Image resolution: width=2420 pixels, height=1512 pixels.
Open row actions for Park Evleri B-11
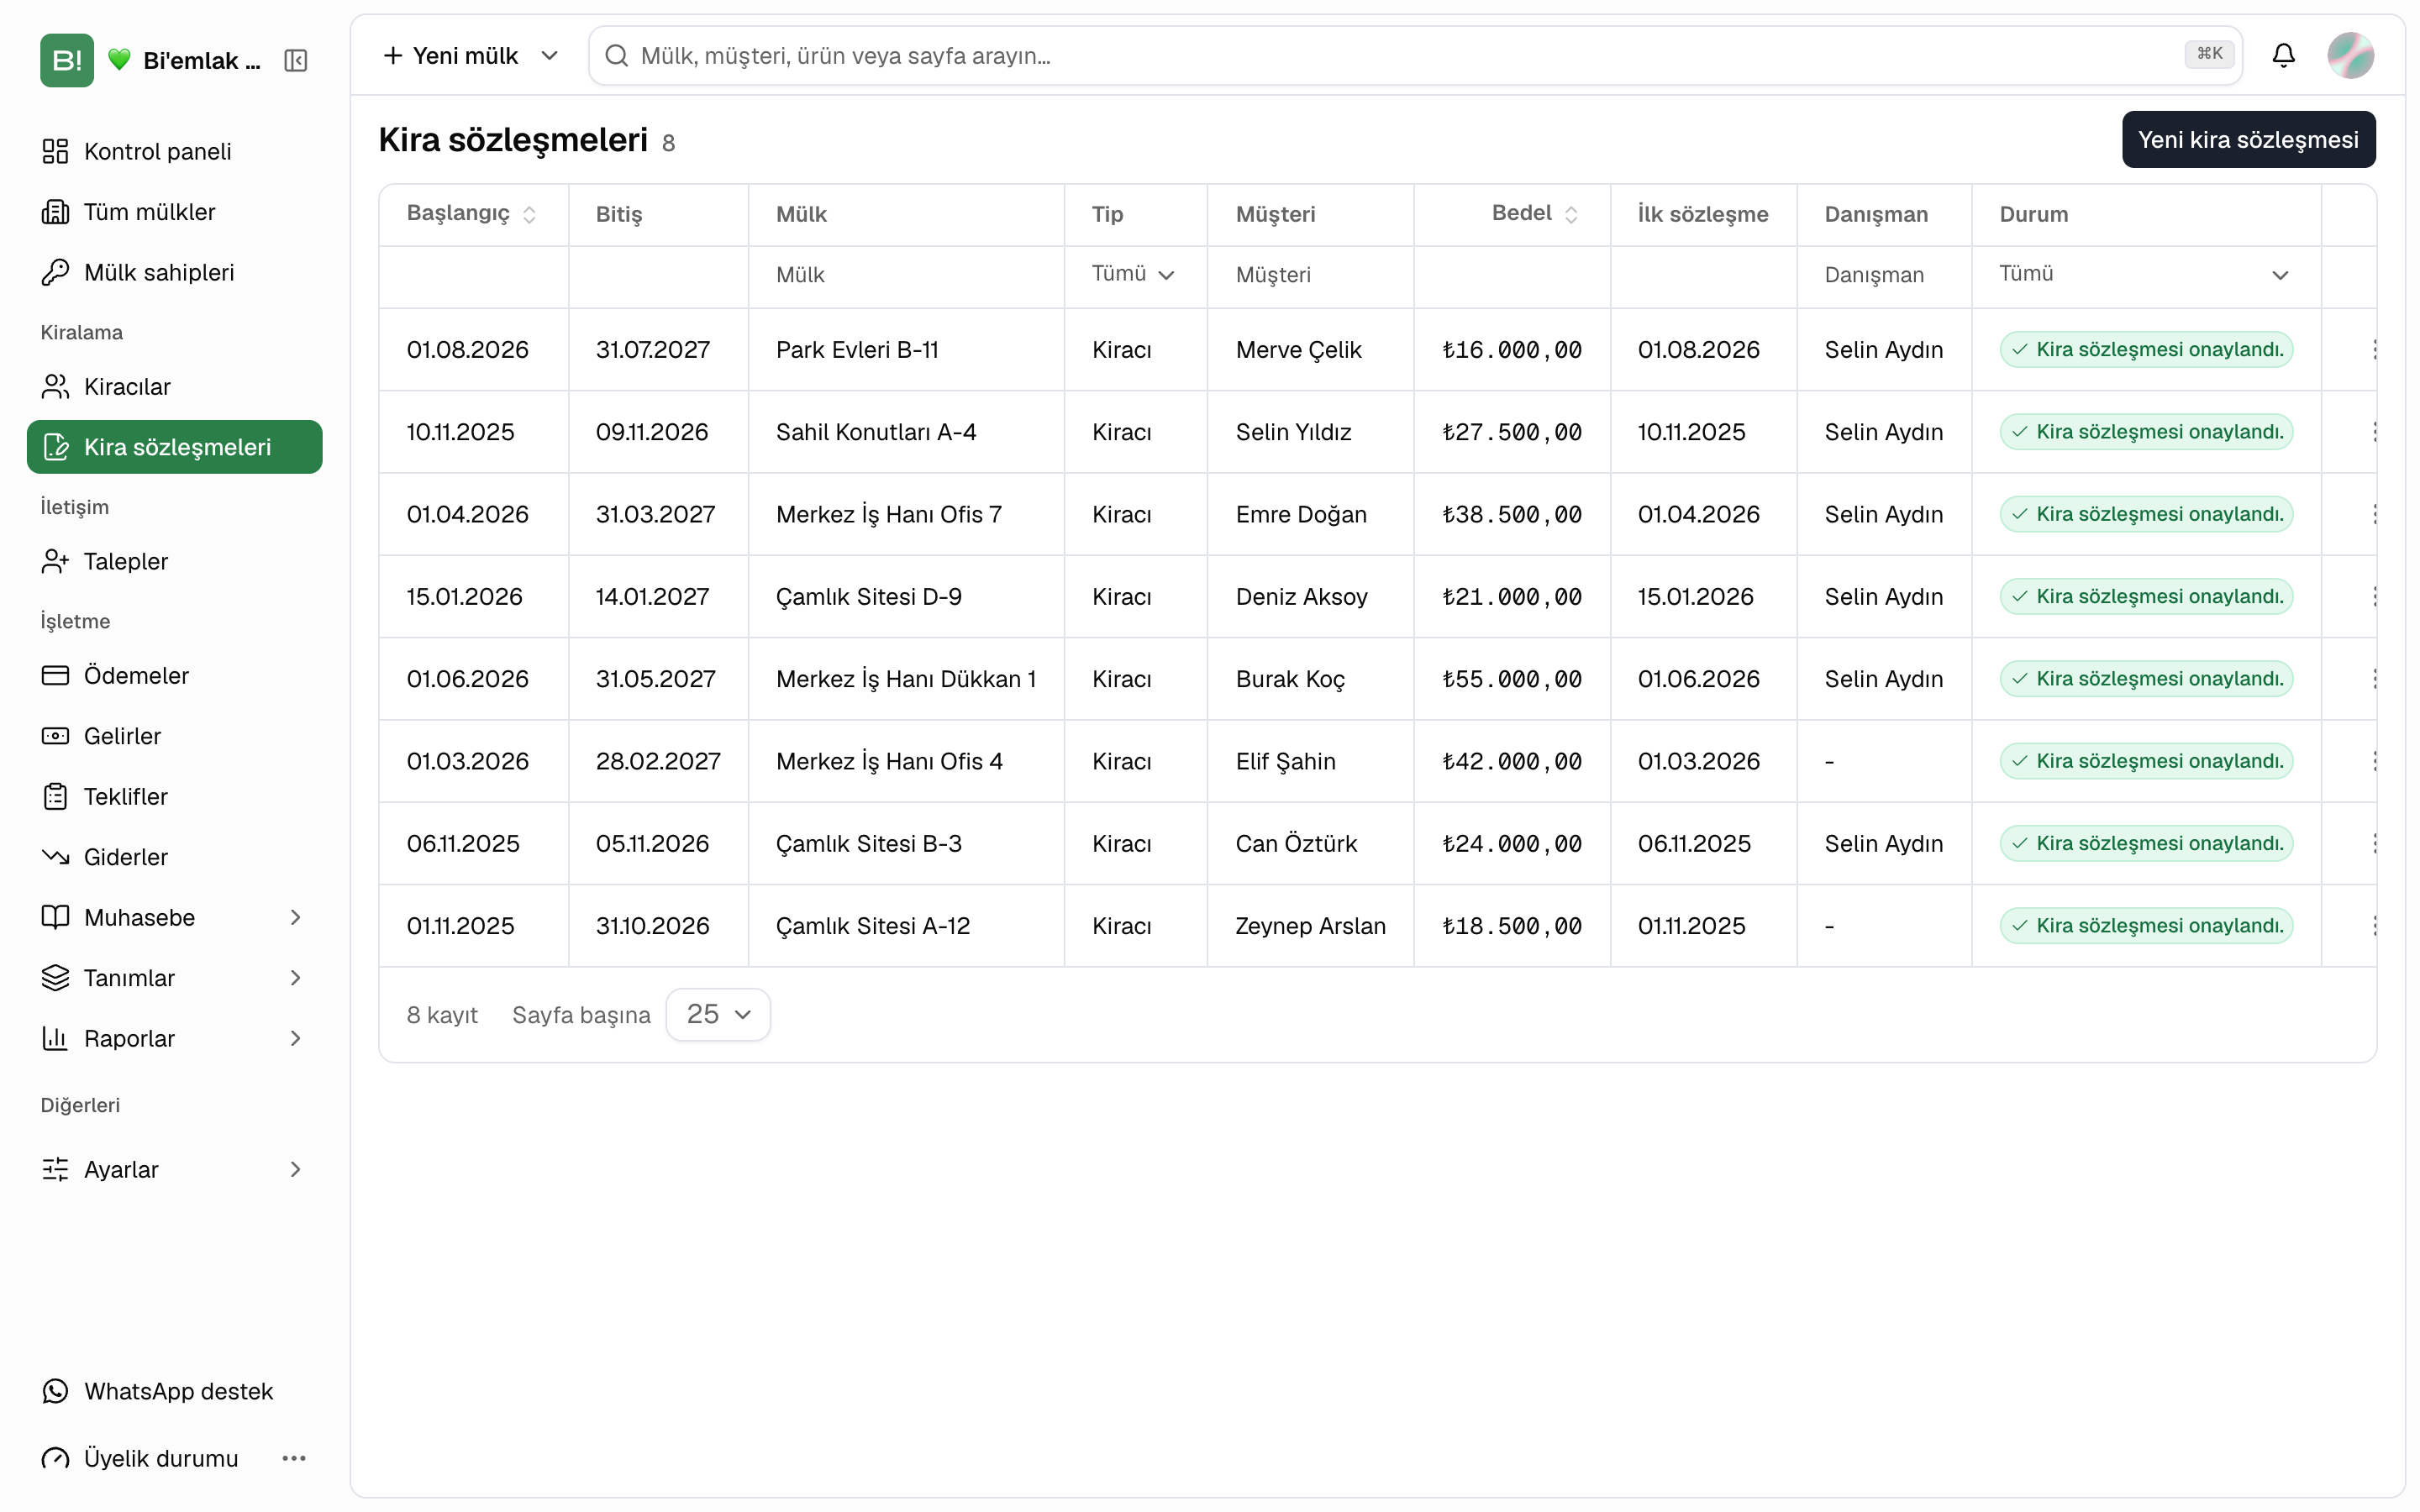click(x=2373, y=349)
